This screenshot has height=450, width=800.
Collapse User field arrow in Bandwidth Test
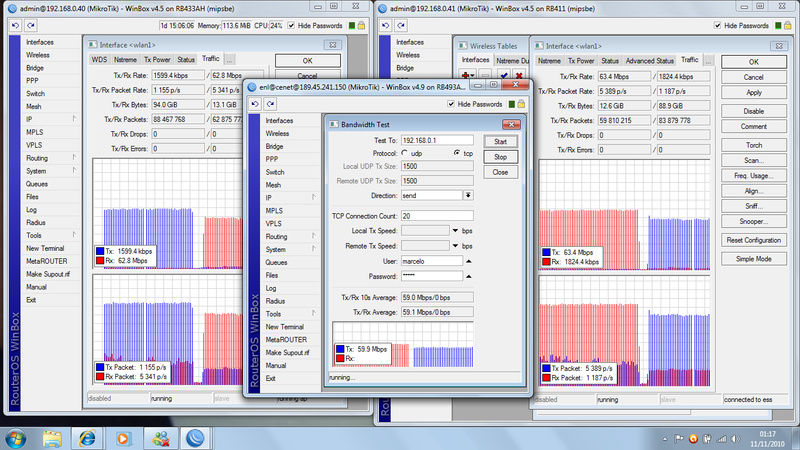[x=468, y=261]
